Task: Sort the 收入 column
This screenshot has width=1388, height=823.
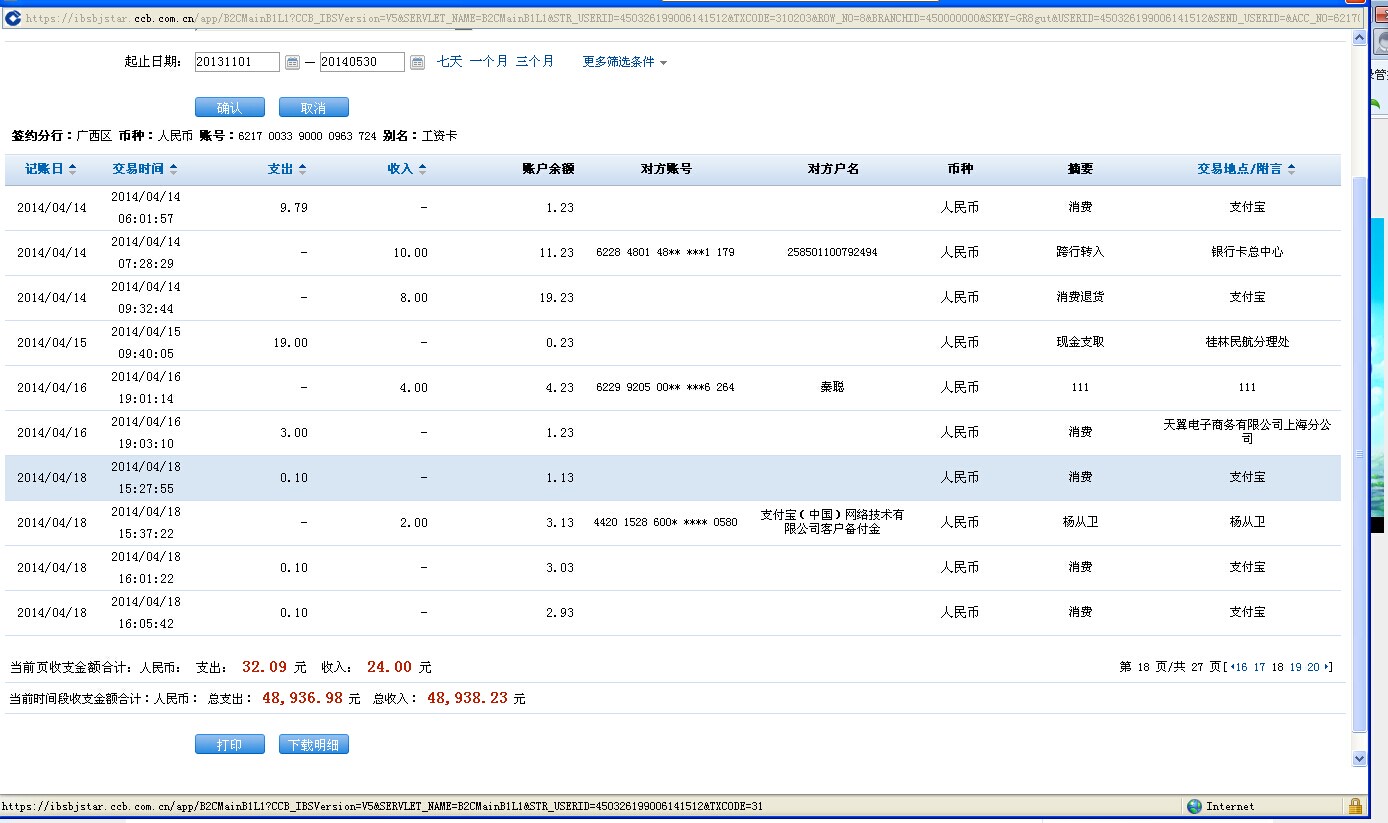Action: [406, 169]
